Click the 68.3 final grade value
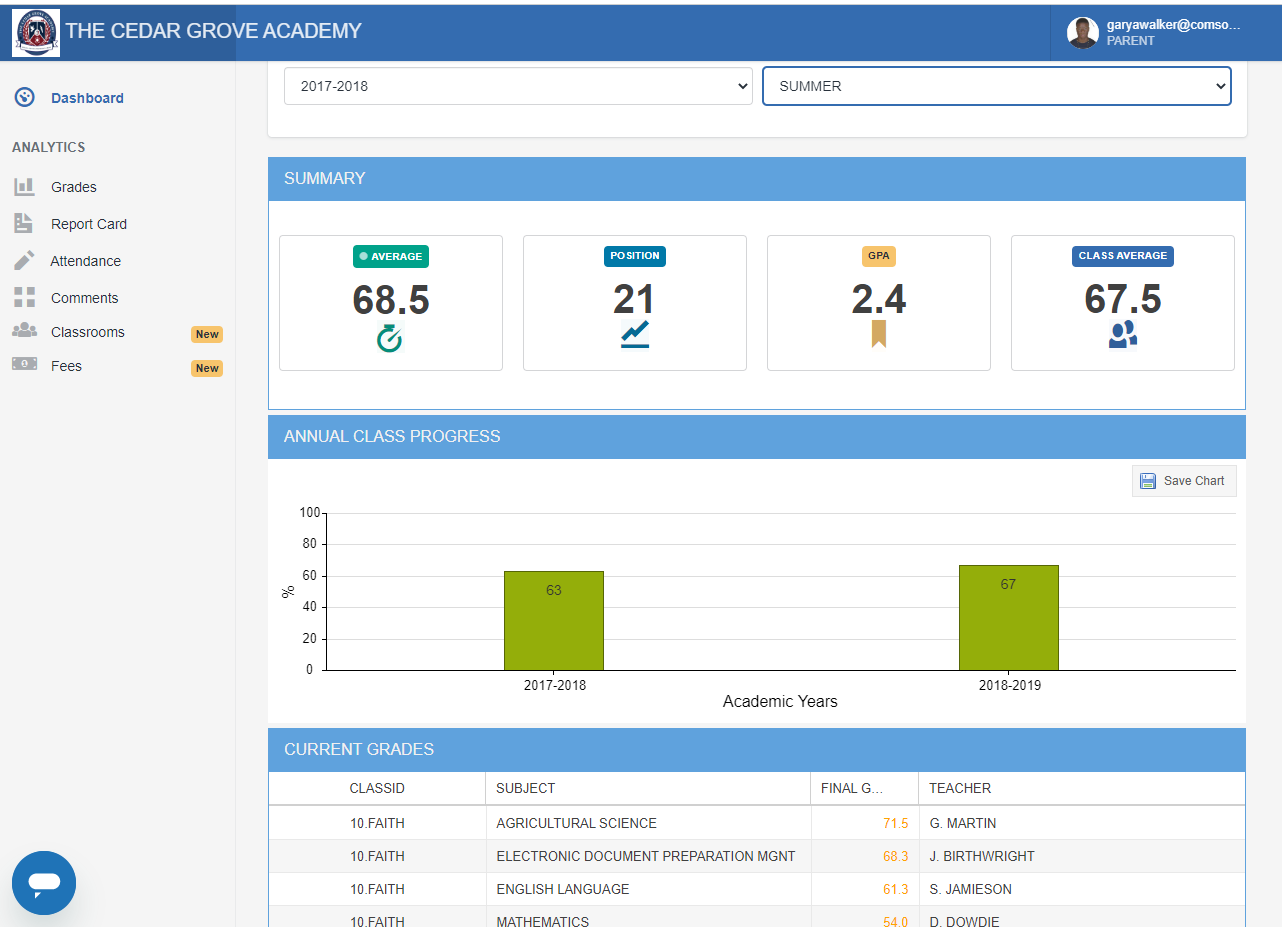The image size is (1282, 927). tap(896, 856)
